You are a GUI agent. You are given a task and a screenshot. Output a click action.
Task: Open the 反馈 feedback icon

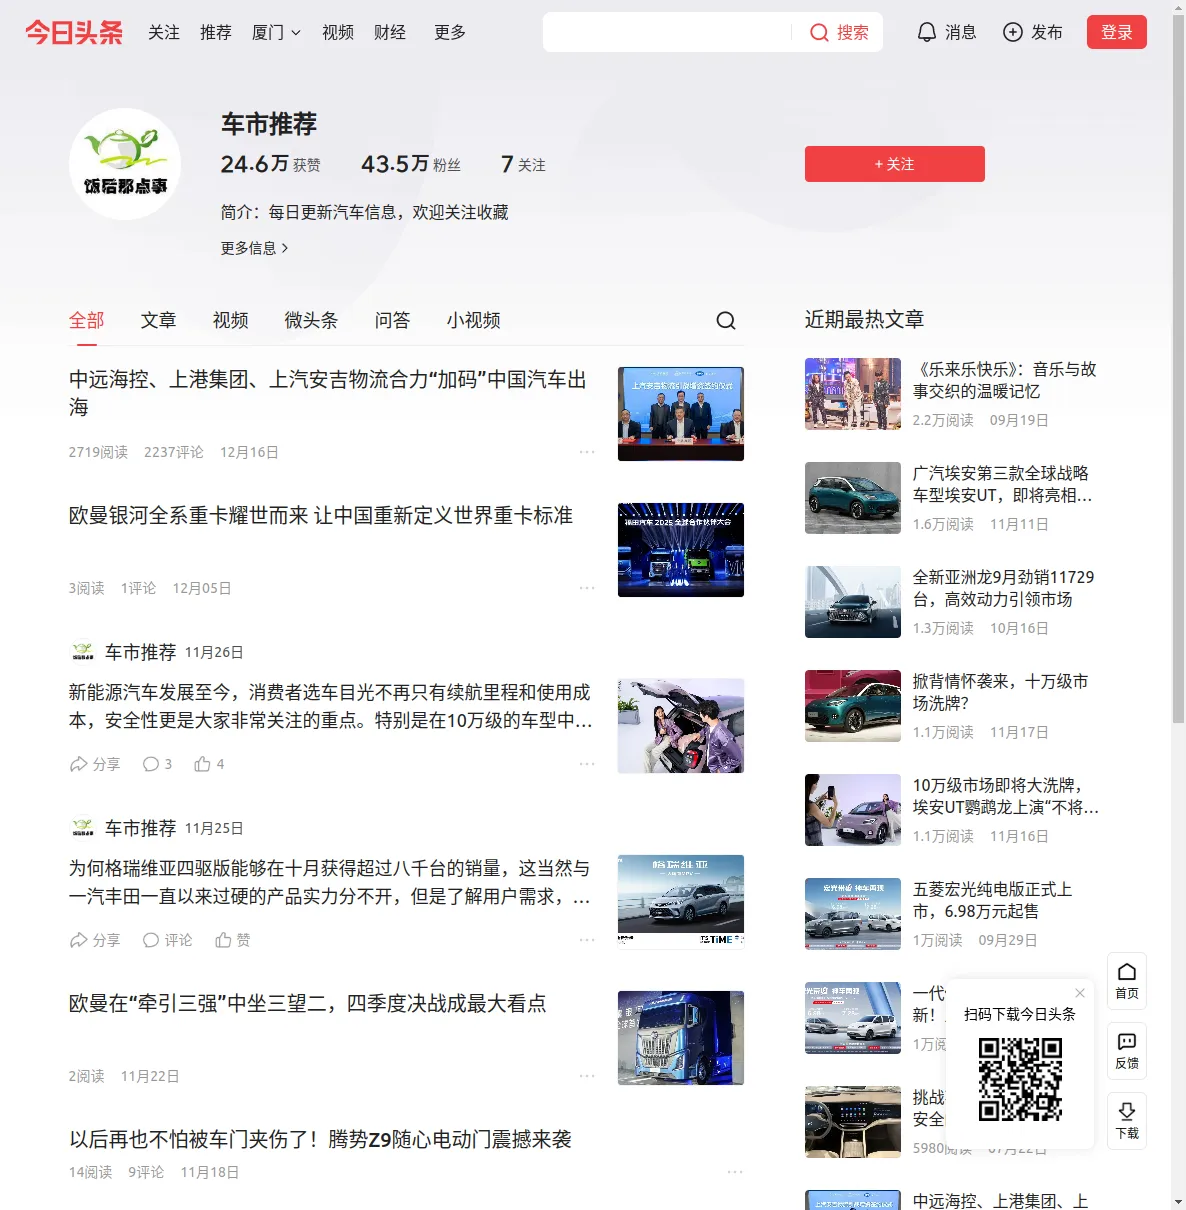coord(1127,1050)
